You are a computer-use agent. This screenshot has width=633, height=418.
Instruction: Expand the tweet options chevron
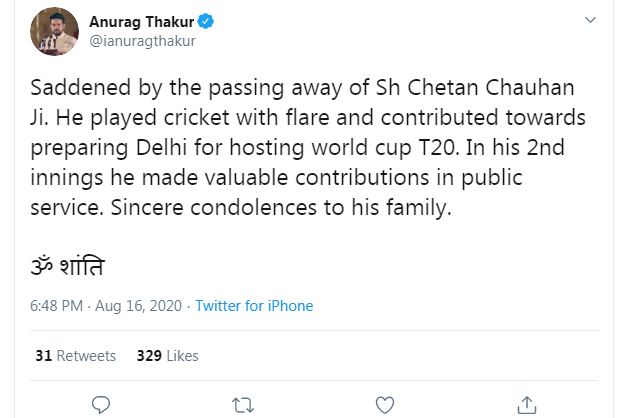[x=590, y=19]
